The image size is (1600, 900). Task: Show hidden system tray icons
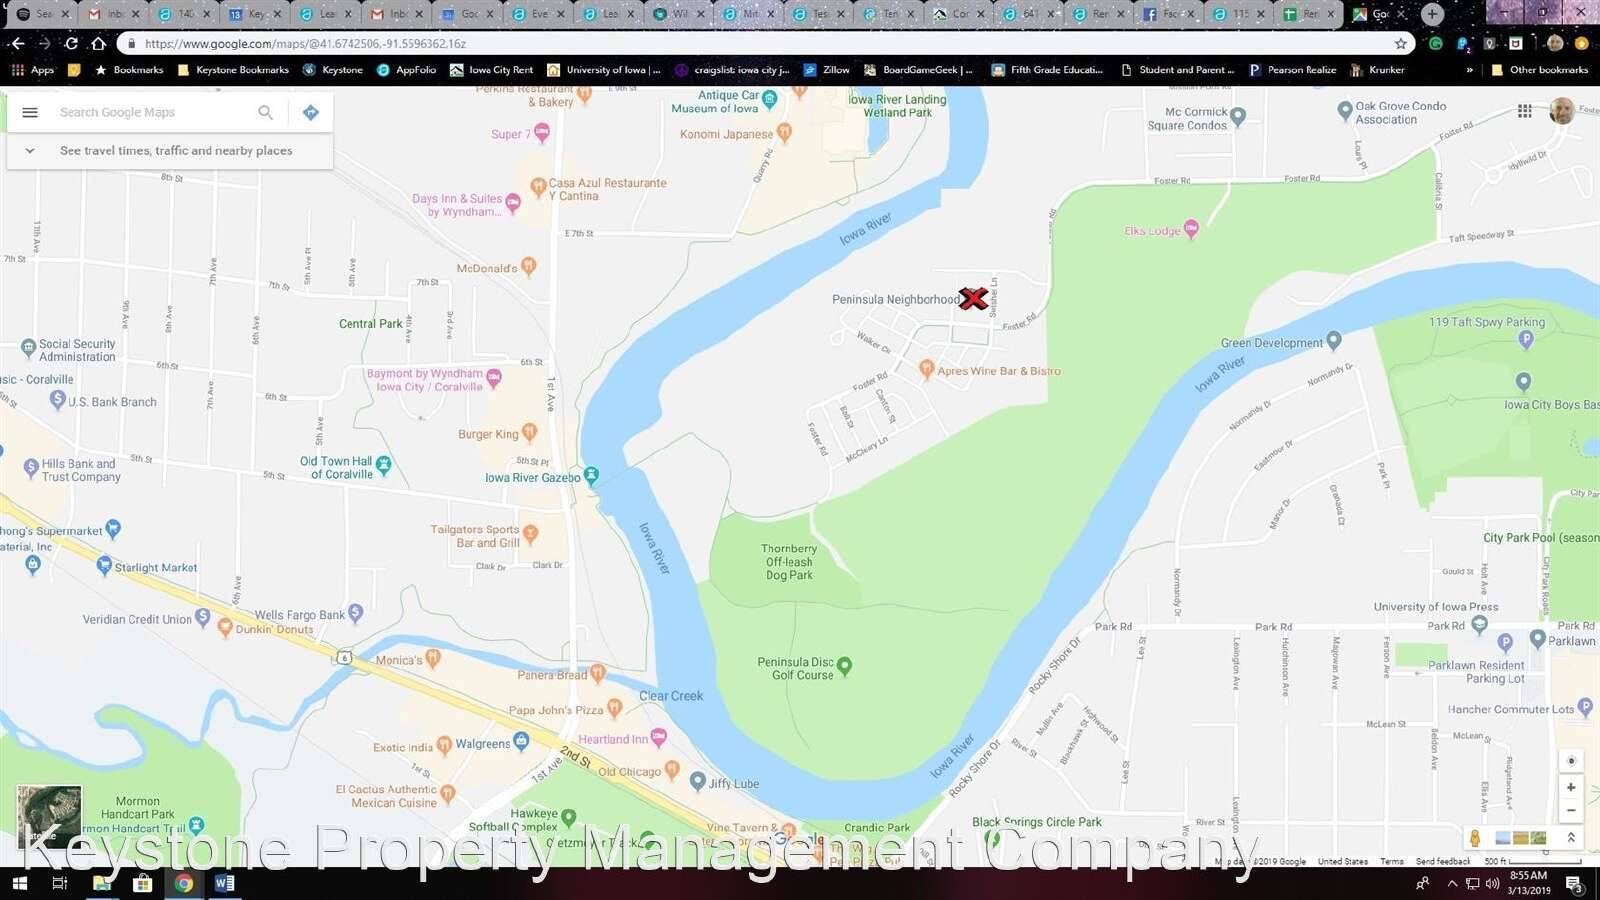[x=1451, y=884]
